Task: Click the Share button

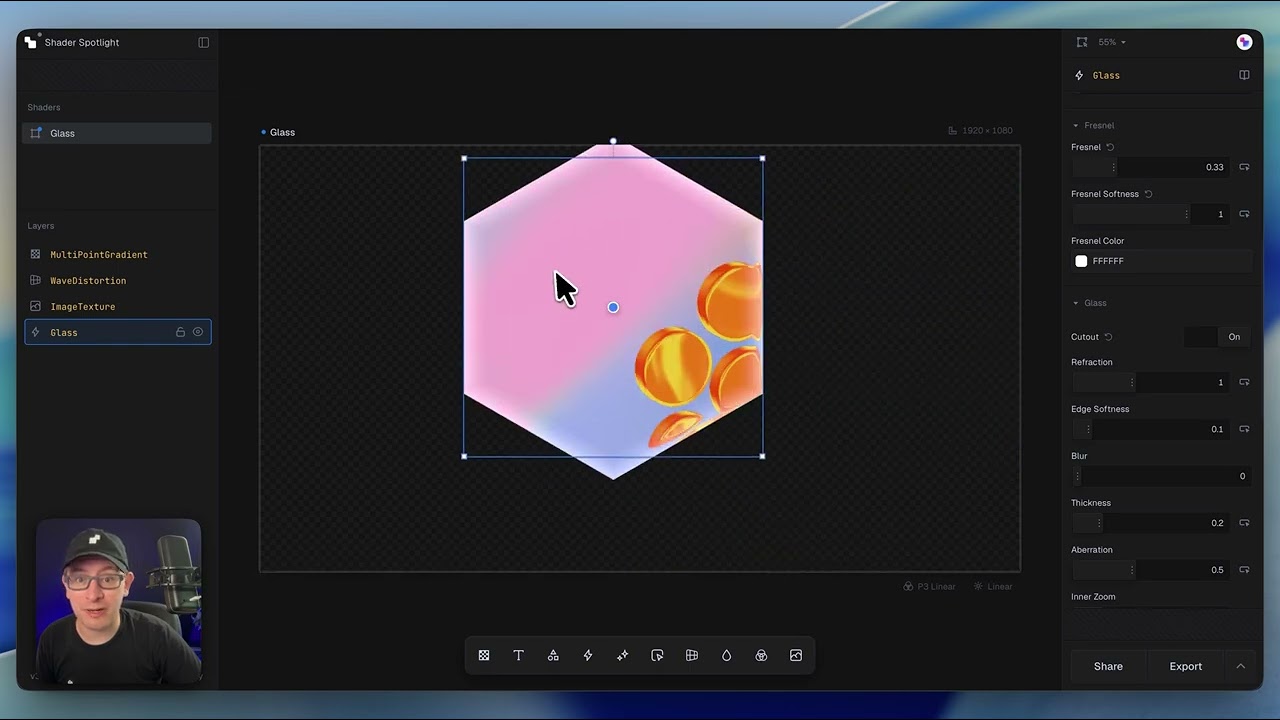Action: [x=1108, y=666]
